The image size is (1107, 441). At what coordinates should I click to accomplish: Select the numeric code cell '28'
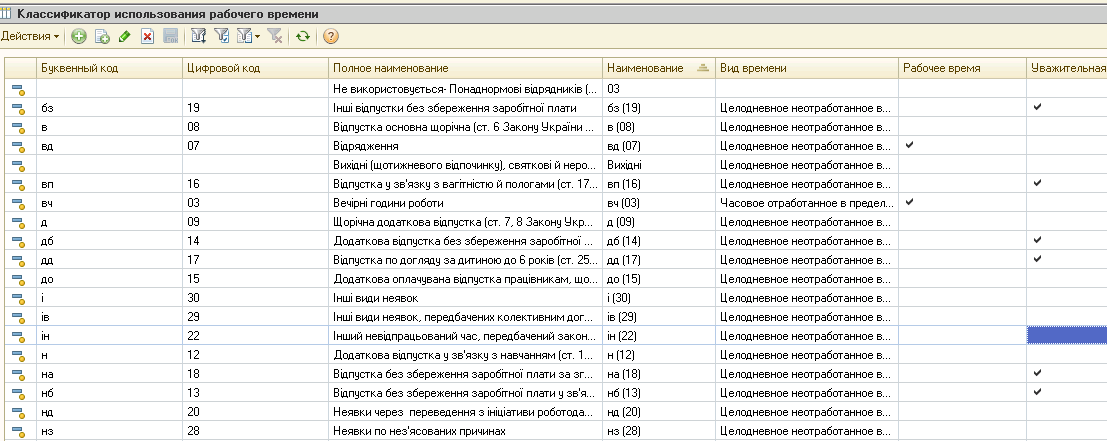[x=256, y=431]
